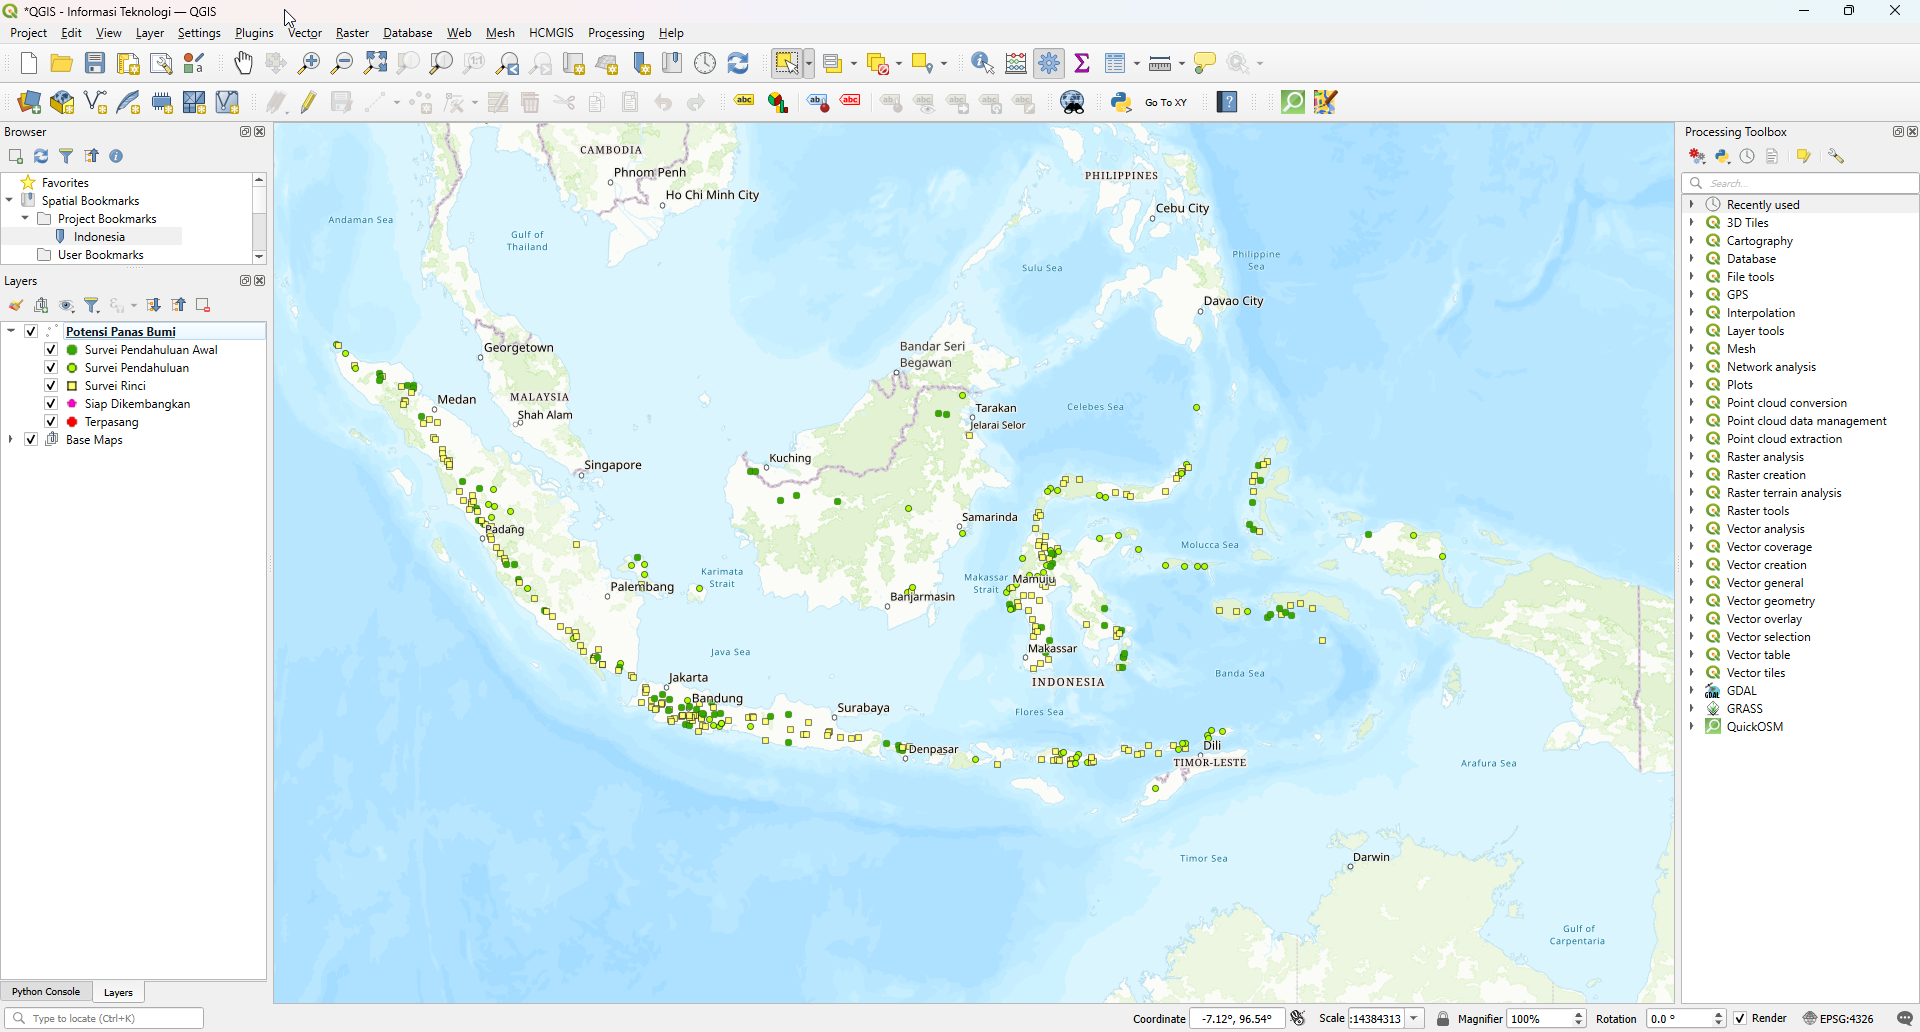Click the Zoom In magnifier tool
This screenshot has height=1032, width=1920.
(310, 64)
